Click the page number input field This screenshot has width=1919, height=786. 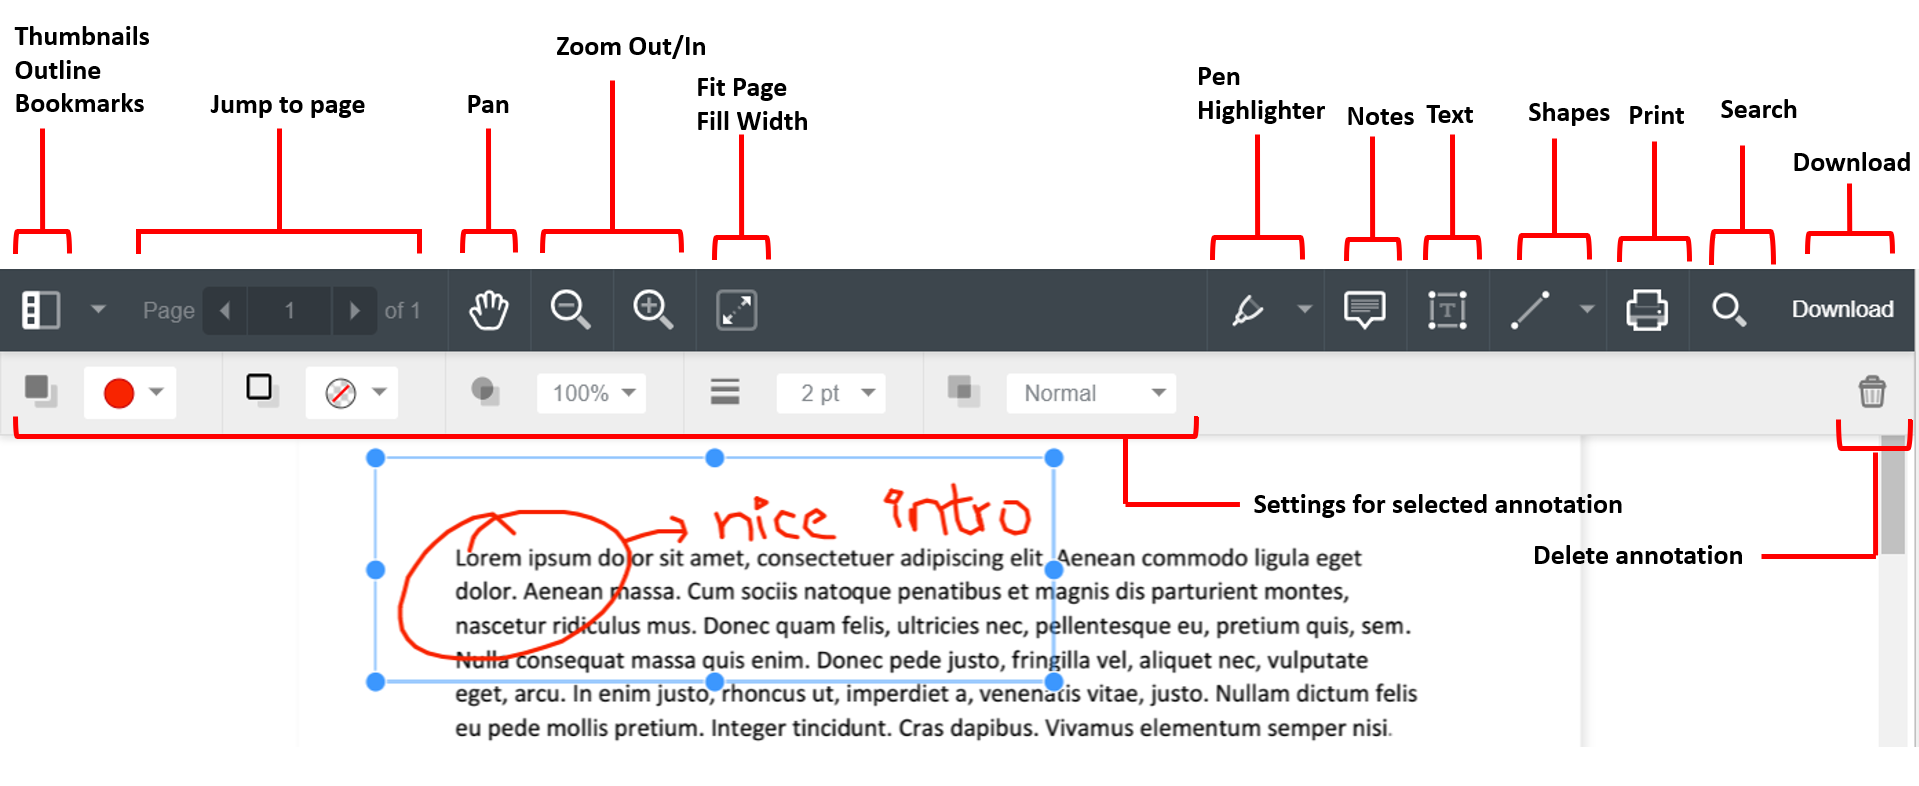click(x=290, y=310)
